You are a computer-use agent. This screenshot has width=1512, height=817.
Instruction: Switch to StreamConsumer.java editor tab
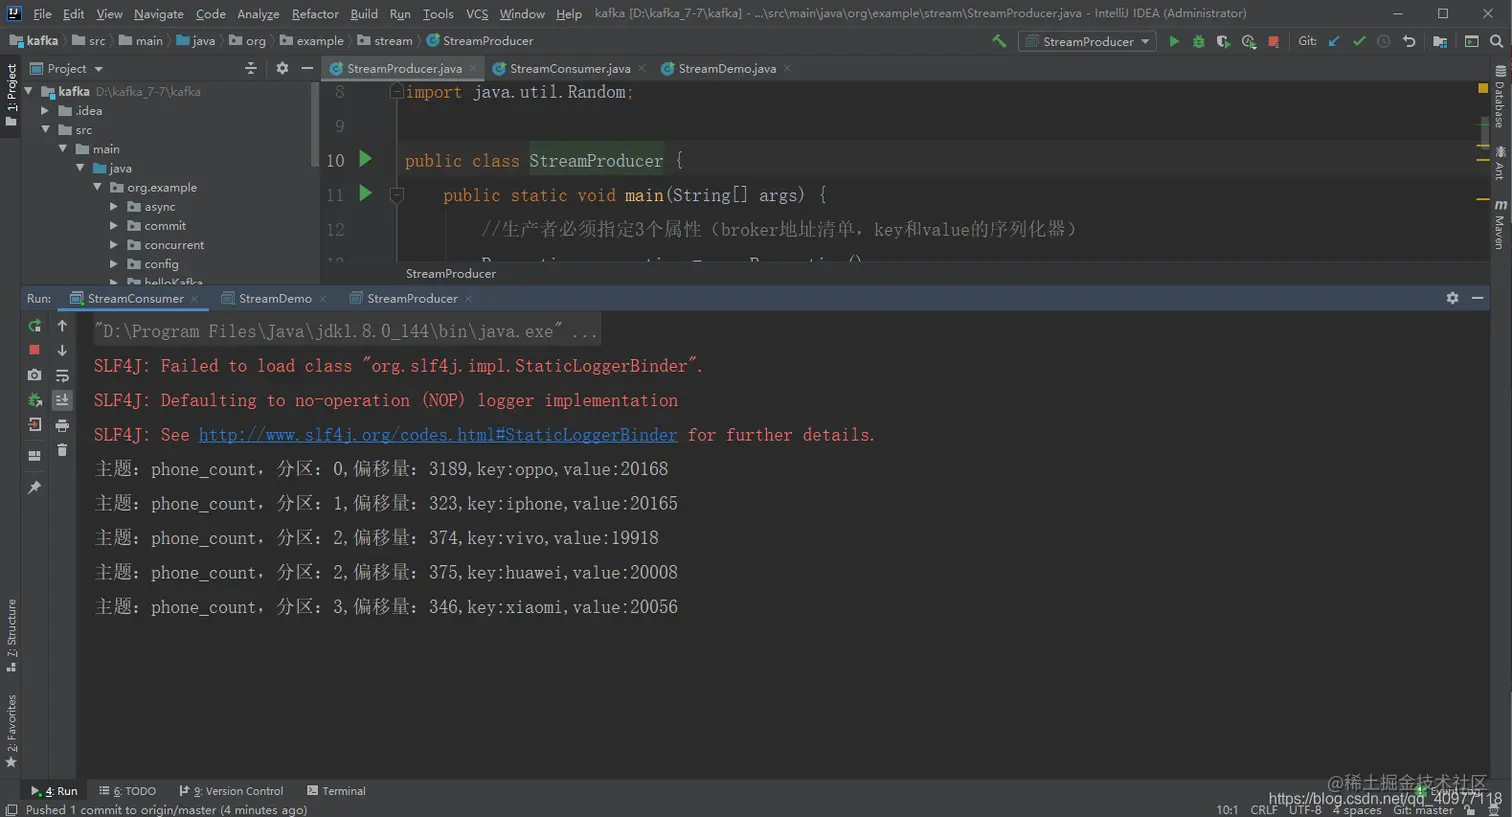[x=569, y=68]
